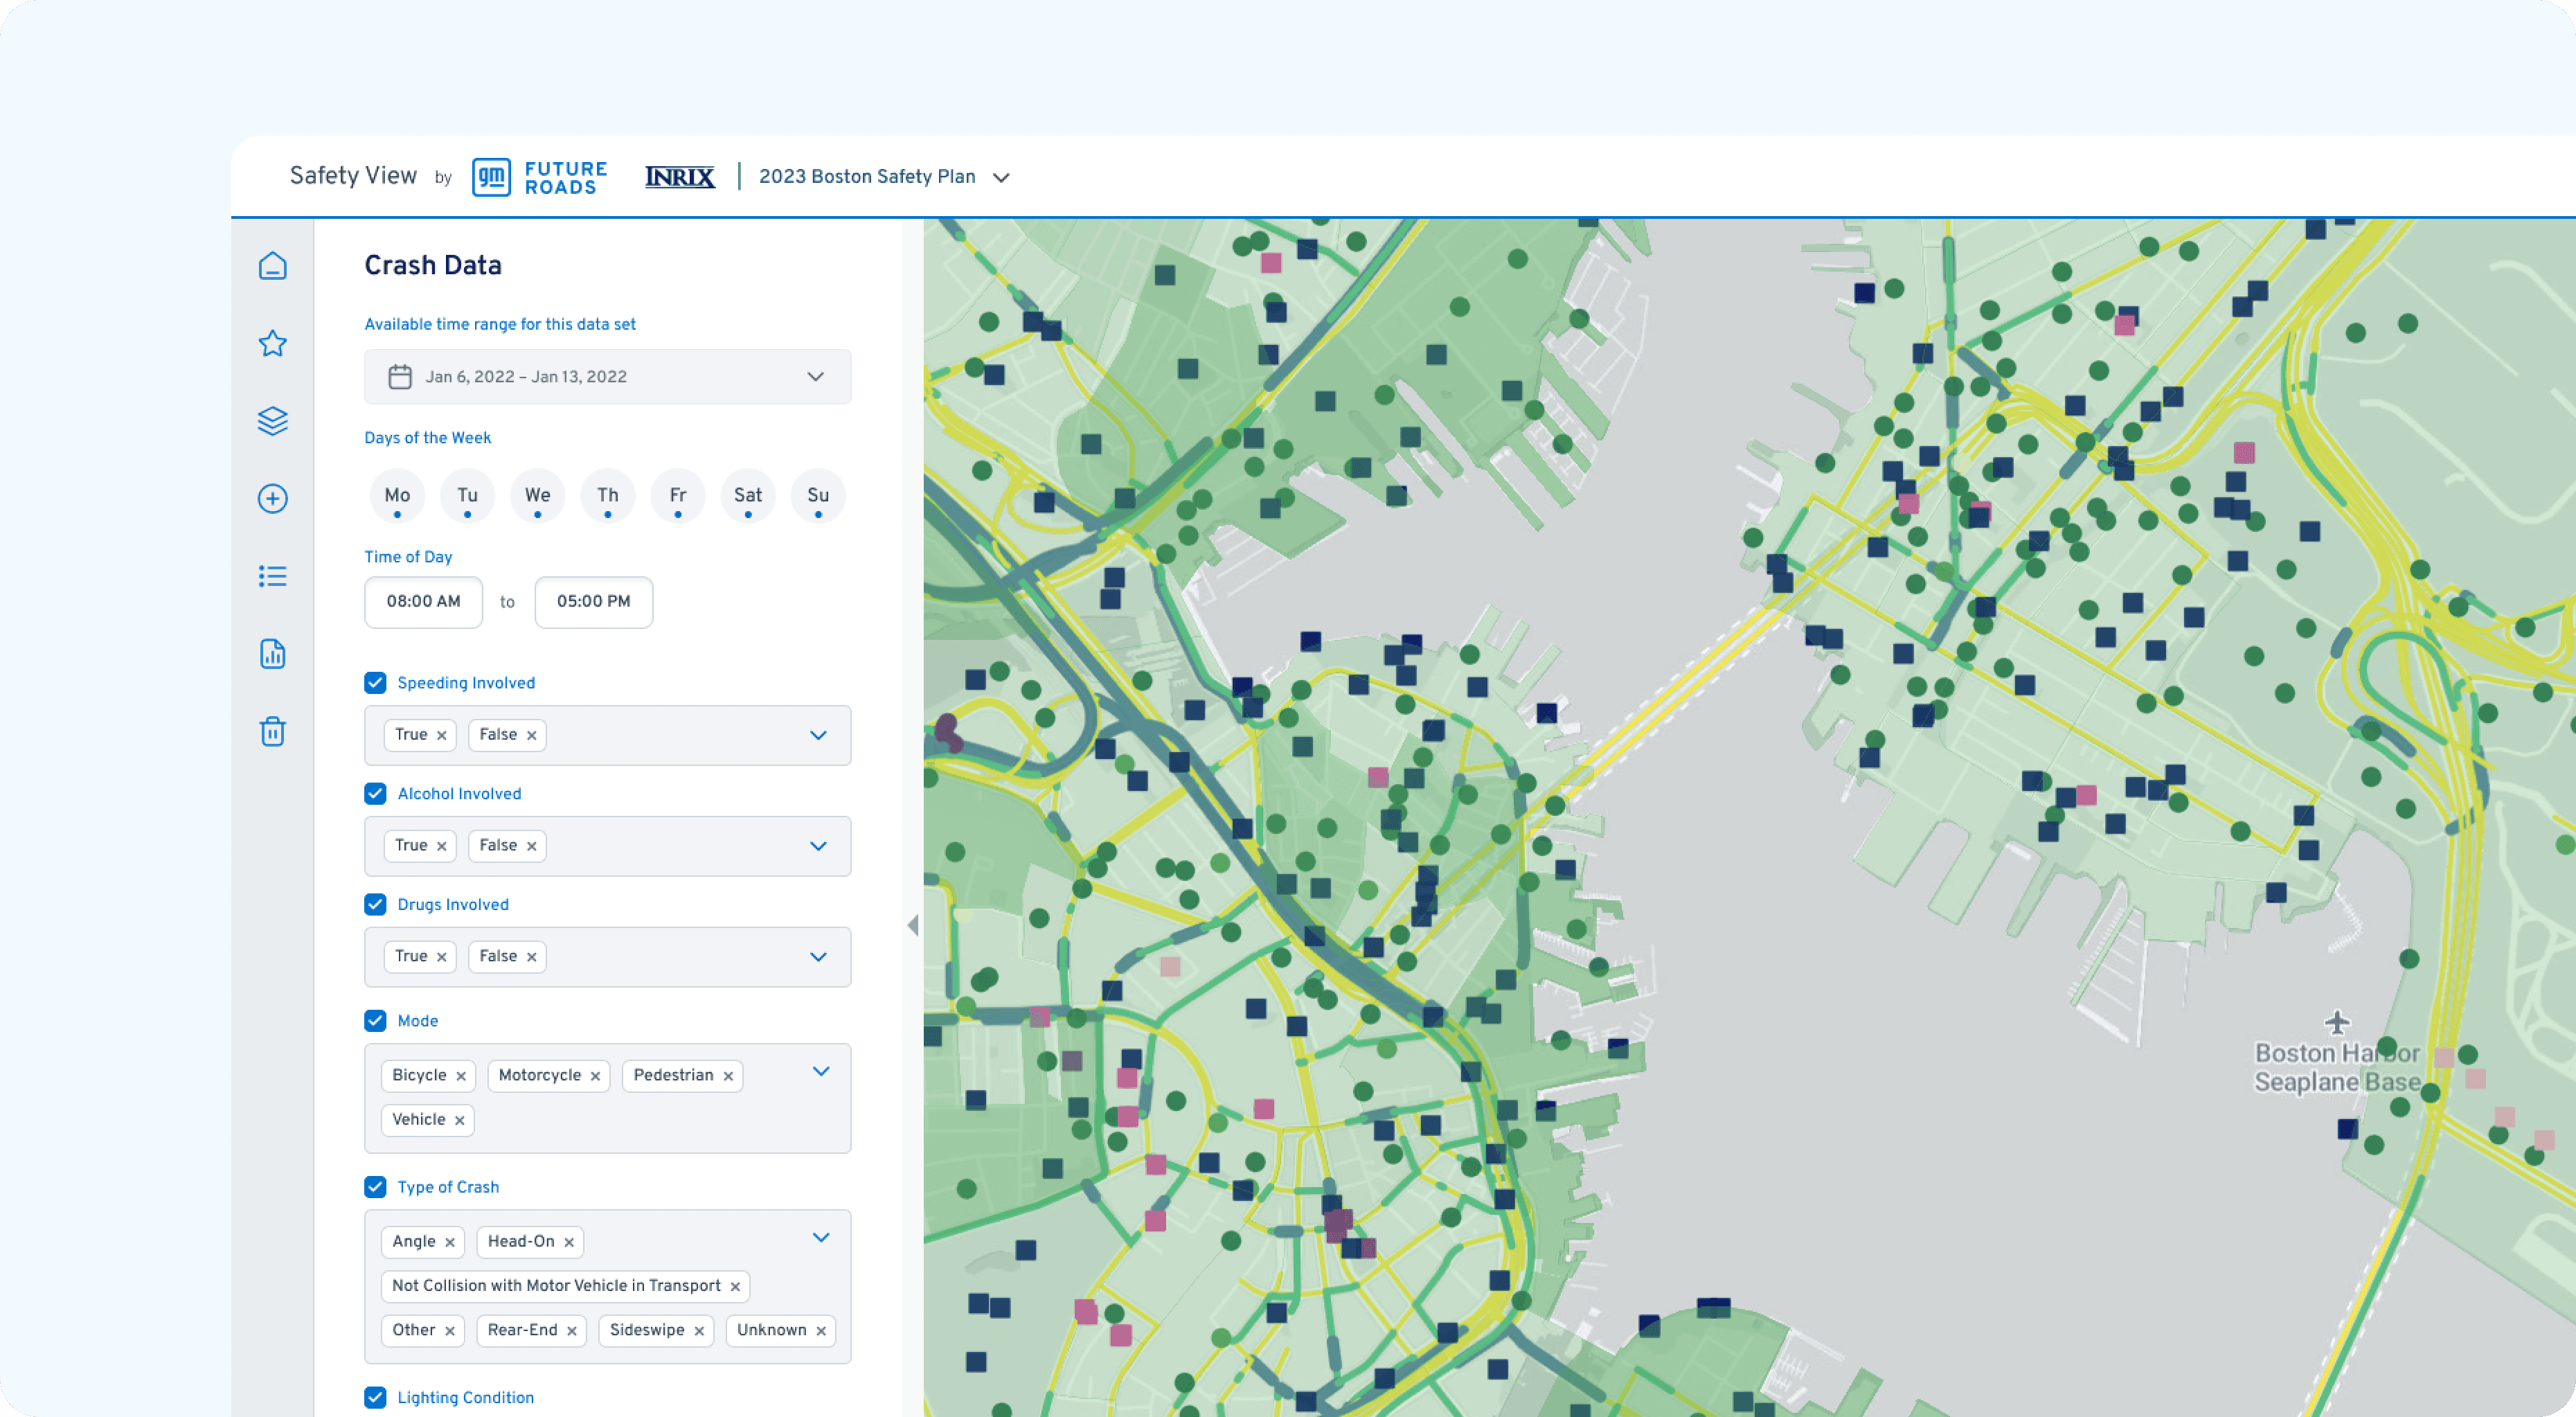Select the Mo day button

coord(397,496)
